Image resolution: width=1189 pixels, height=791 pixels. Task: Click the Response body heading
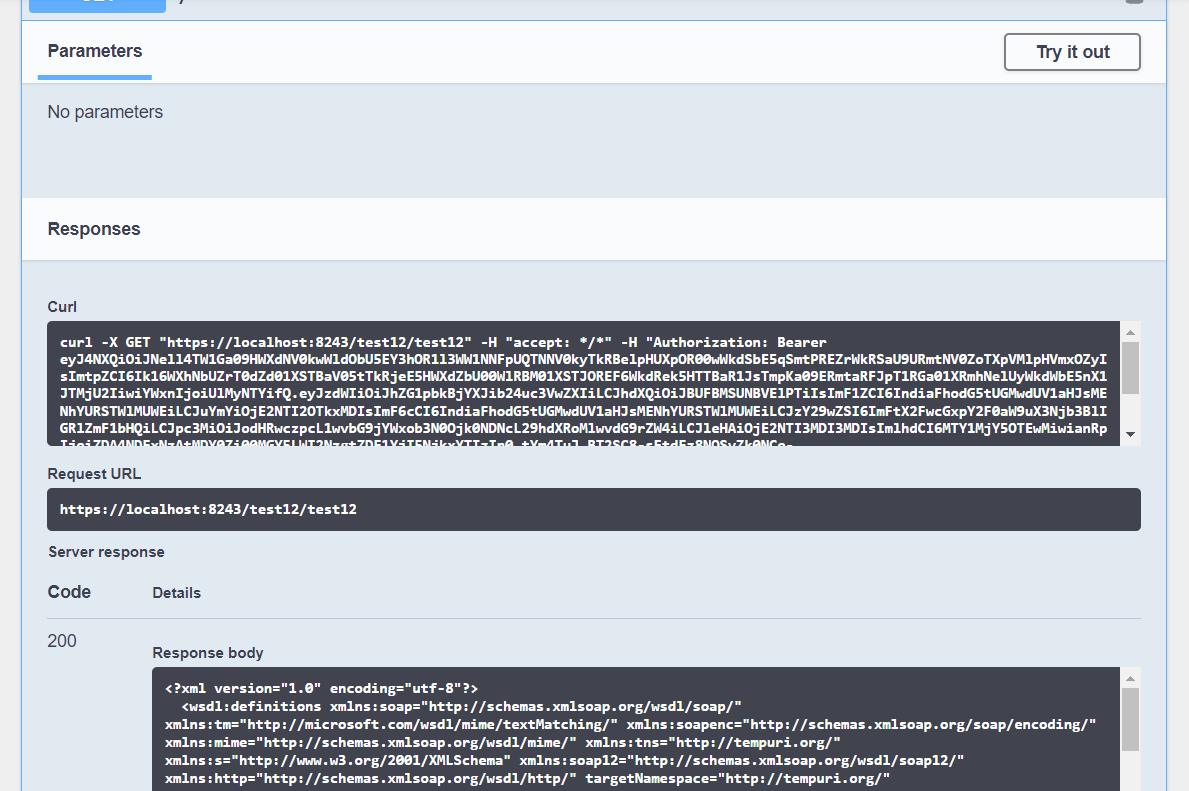(x=207, y=652)
